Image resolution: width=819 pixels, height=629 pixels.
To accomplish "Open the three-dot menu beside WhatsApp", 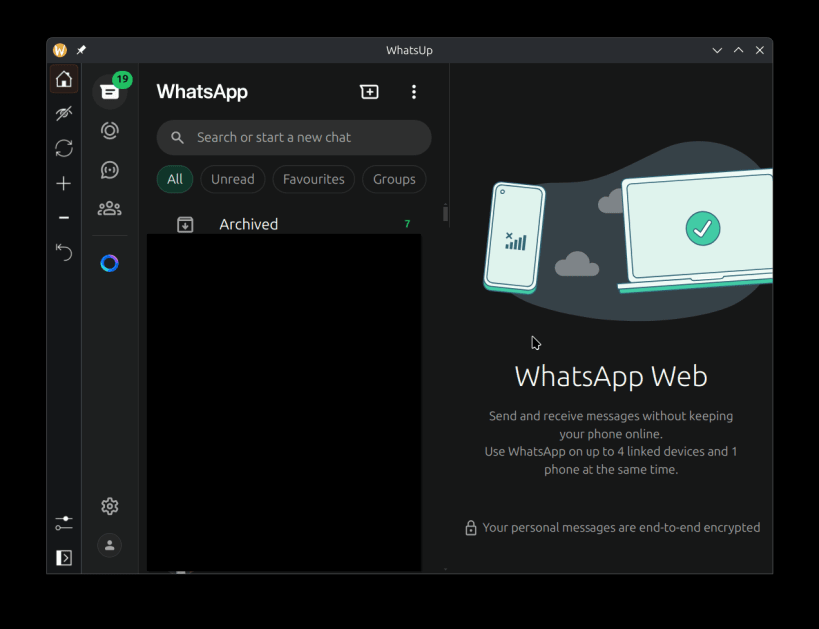I will click(x=414, y=92).
